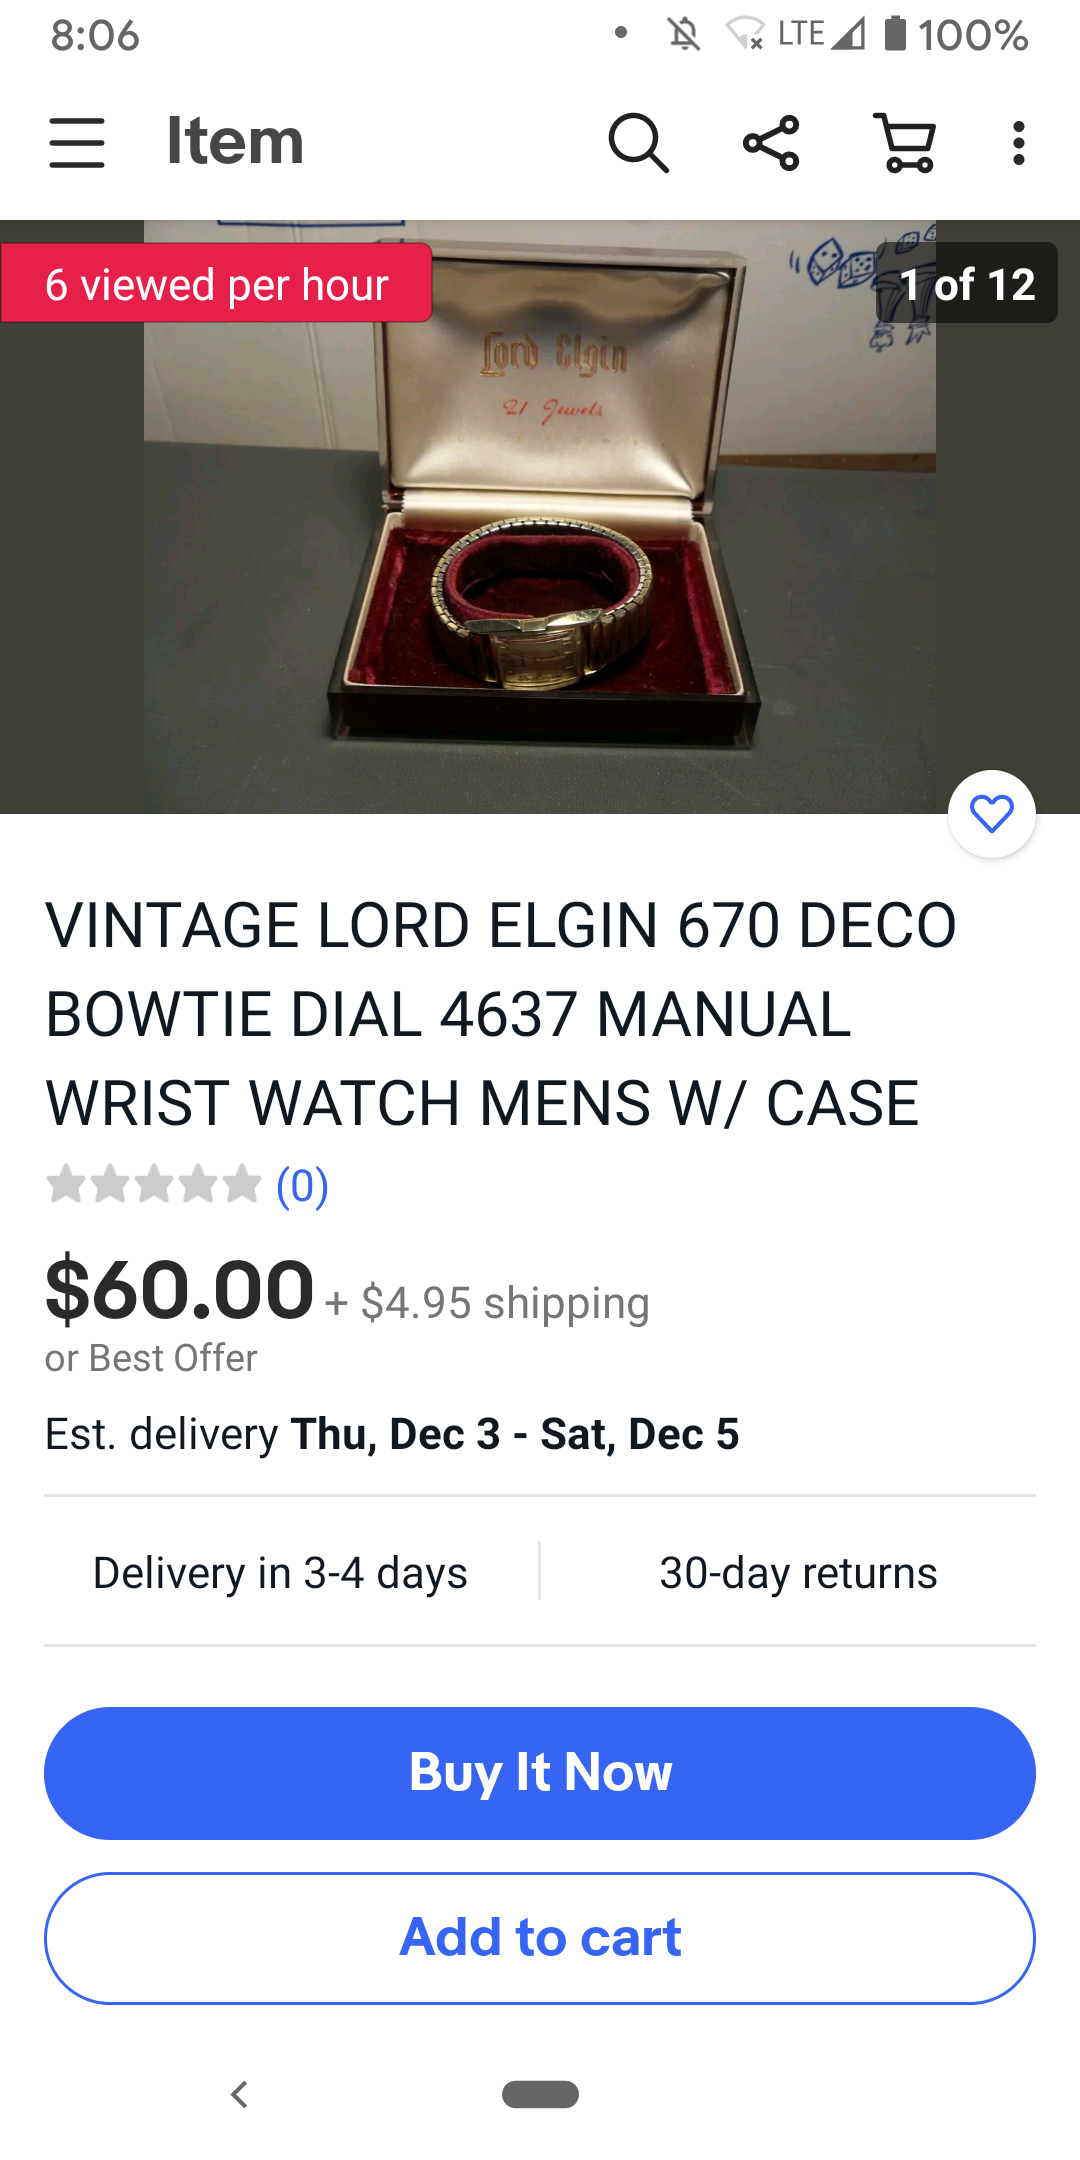Tap the or Best Offer text
The width and height of the screenshot is (1080, 2160).
click(151, 1358)
